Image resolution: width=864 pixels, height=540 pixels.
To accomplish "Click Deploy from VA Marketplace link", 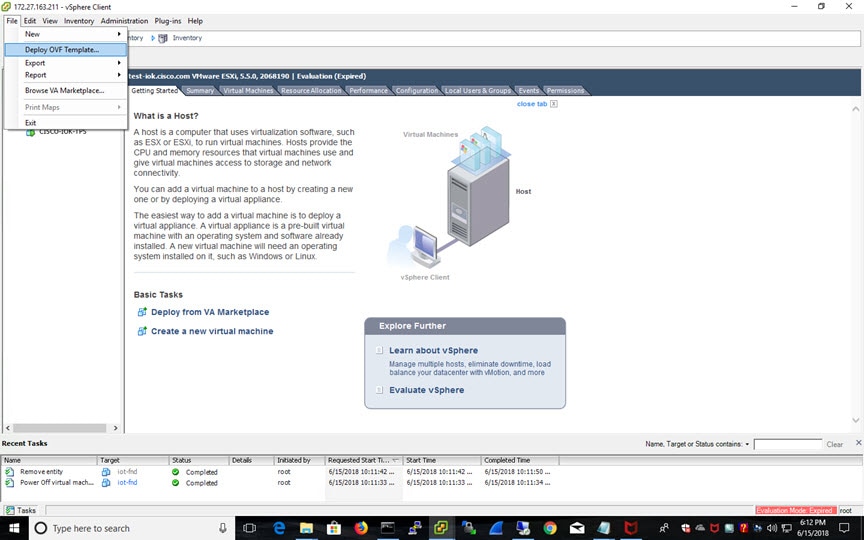I will 210,312.
